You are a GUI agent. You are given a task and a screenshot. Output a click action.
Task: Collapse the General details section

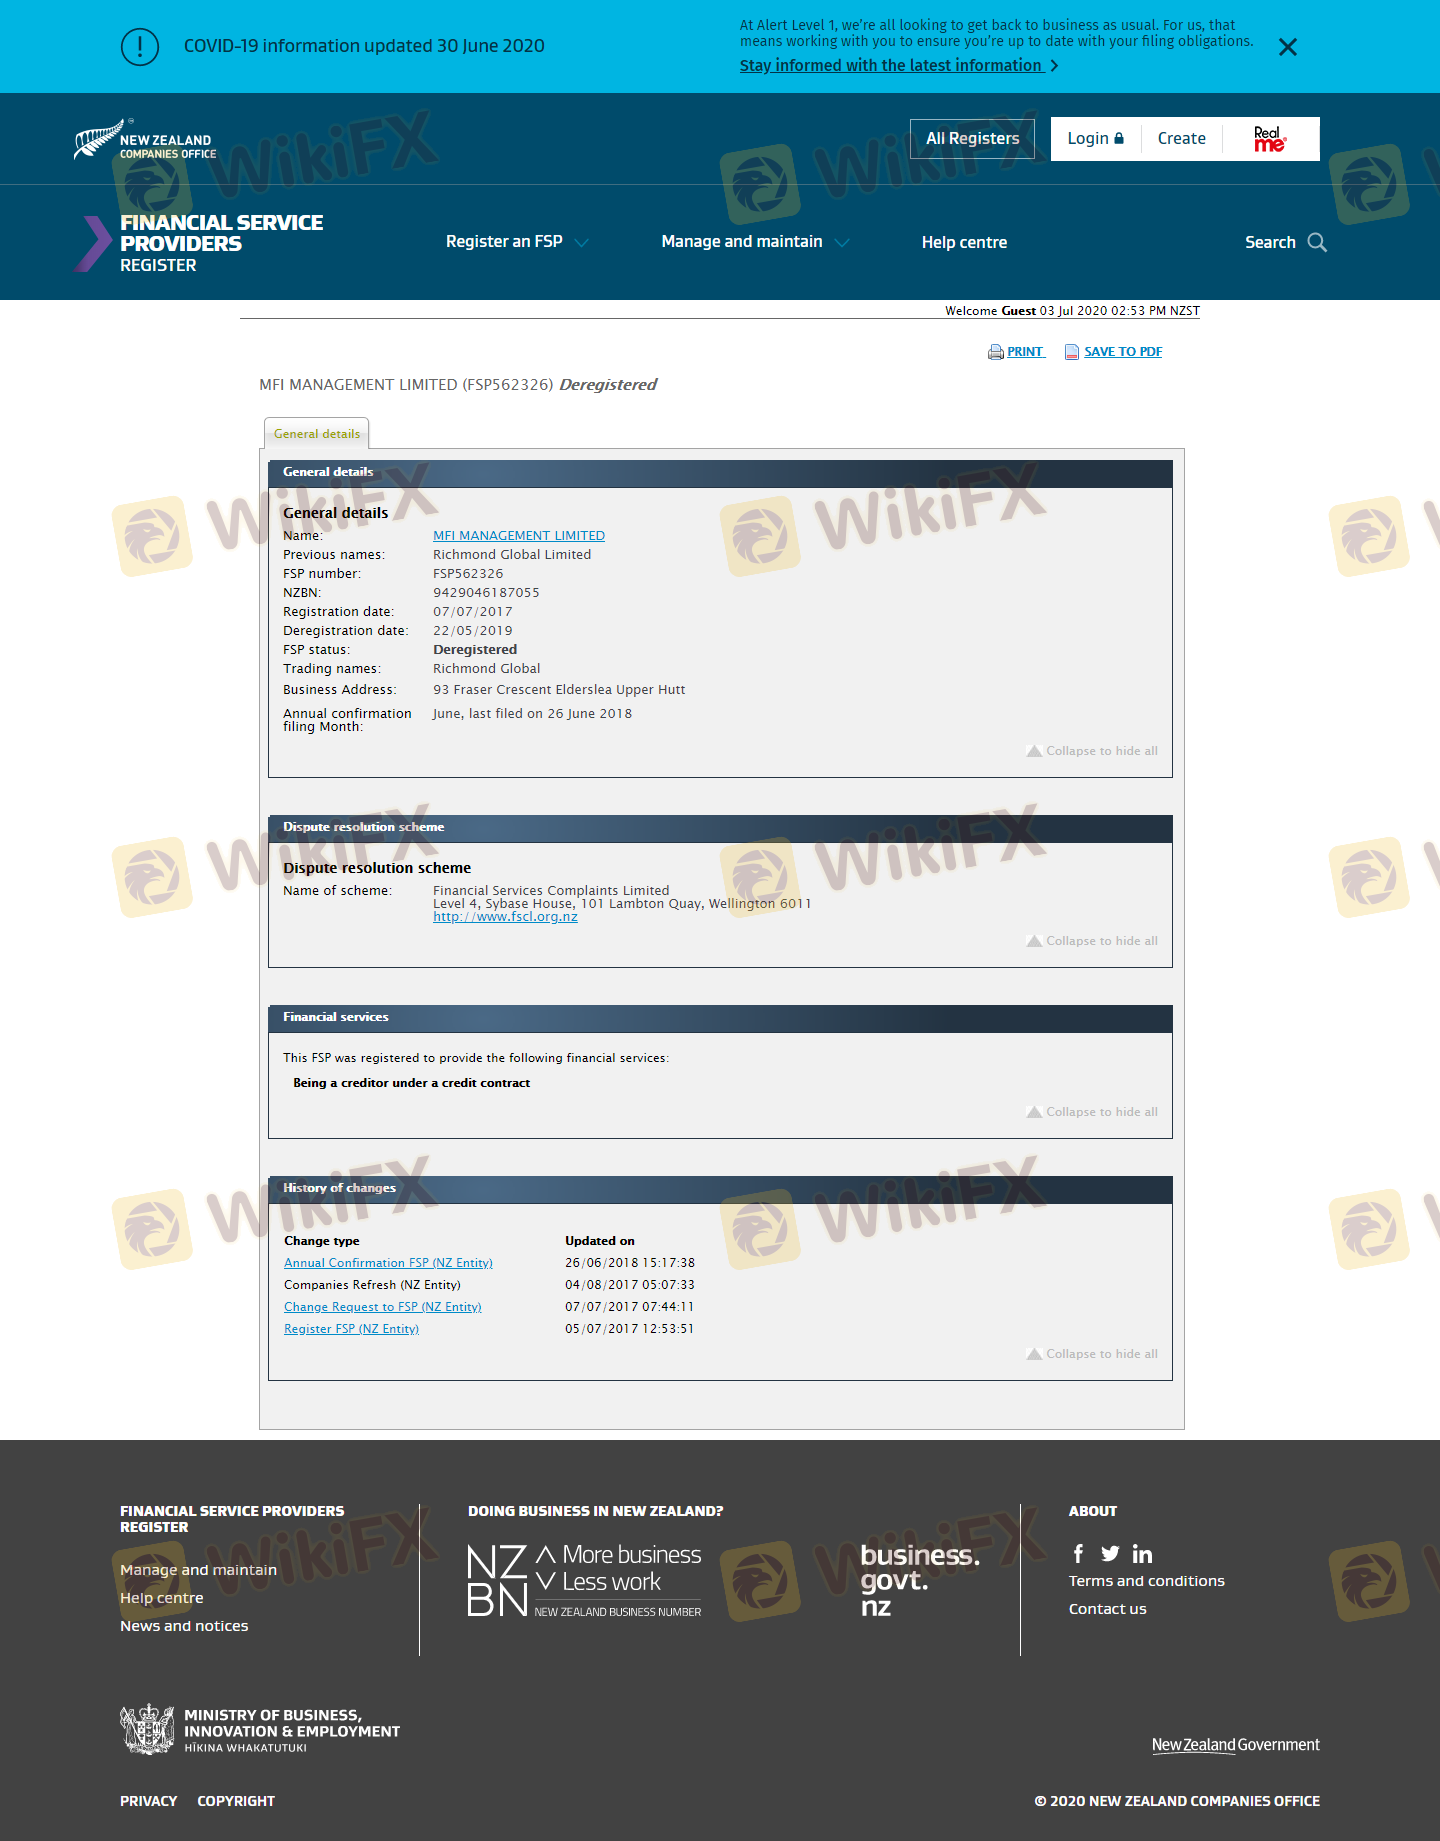pyautogui.click(x=1092, y=751)
